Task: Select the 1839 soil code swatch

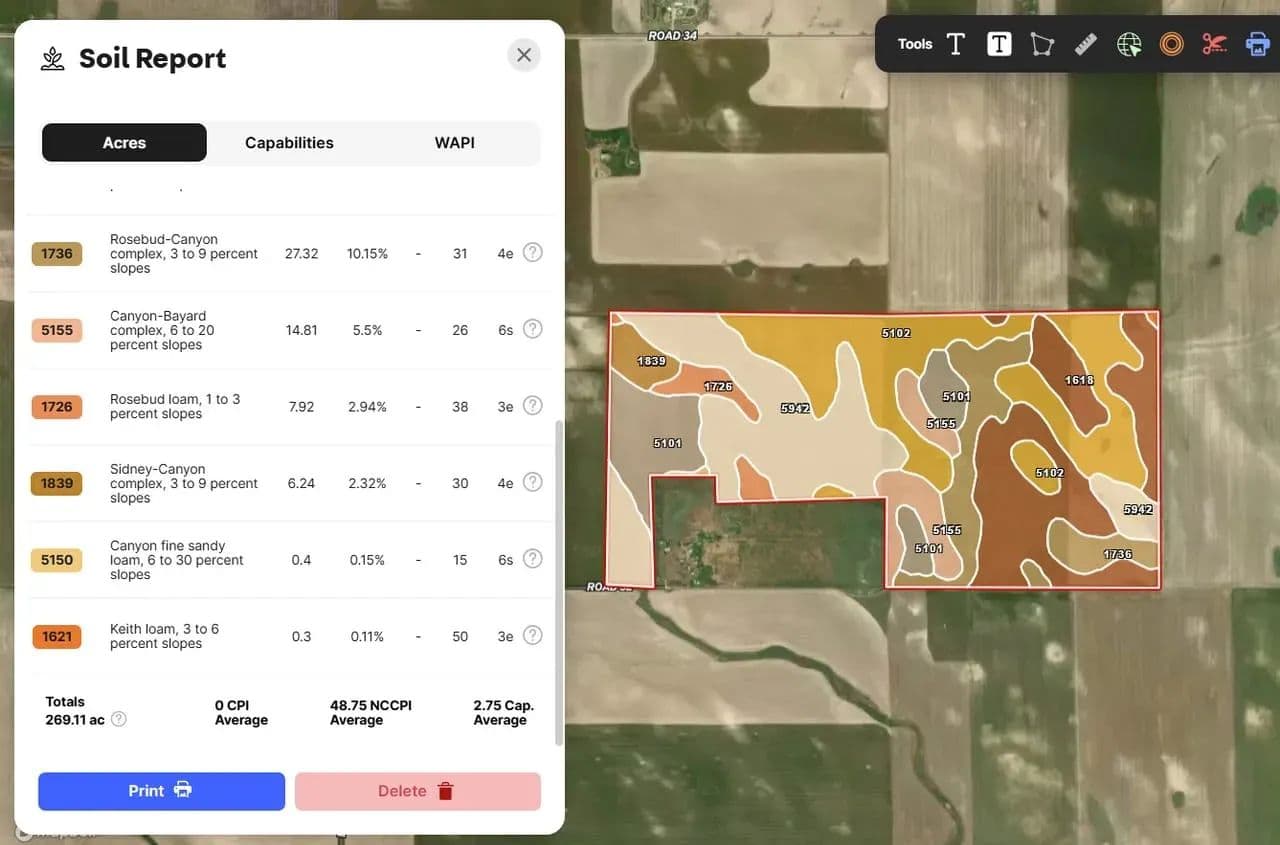Action: pyautogui.click(x=57, y=483)
